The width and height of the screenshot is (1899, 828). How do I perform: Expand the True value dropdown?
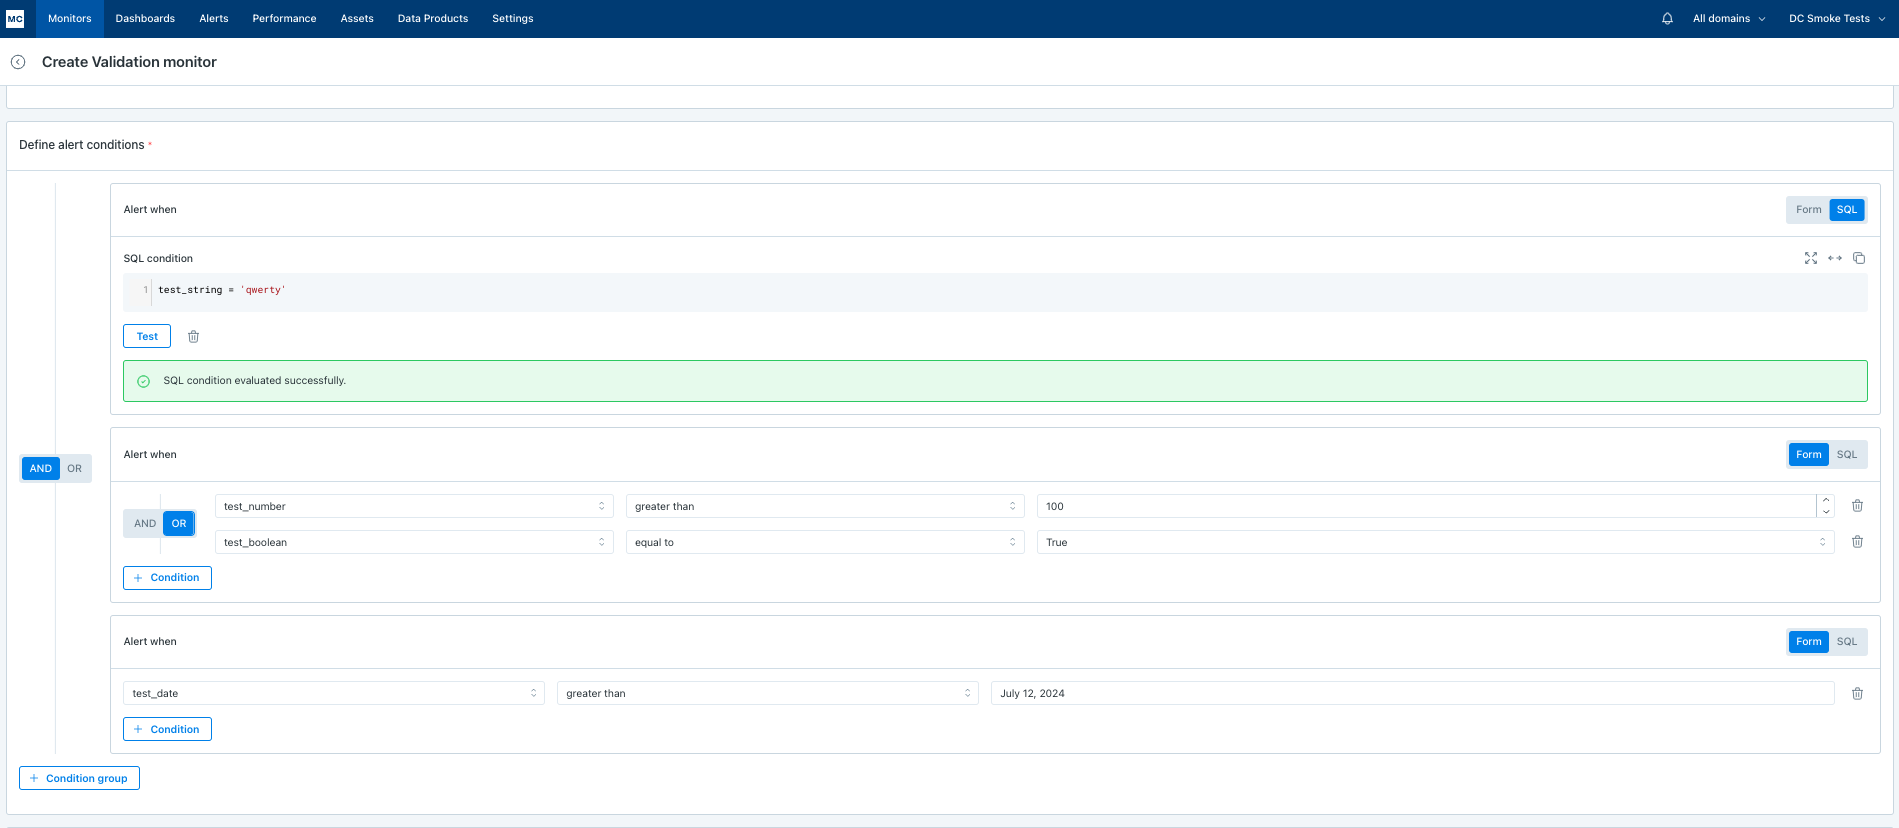pos(1435,543)
